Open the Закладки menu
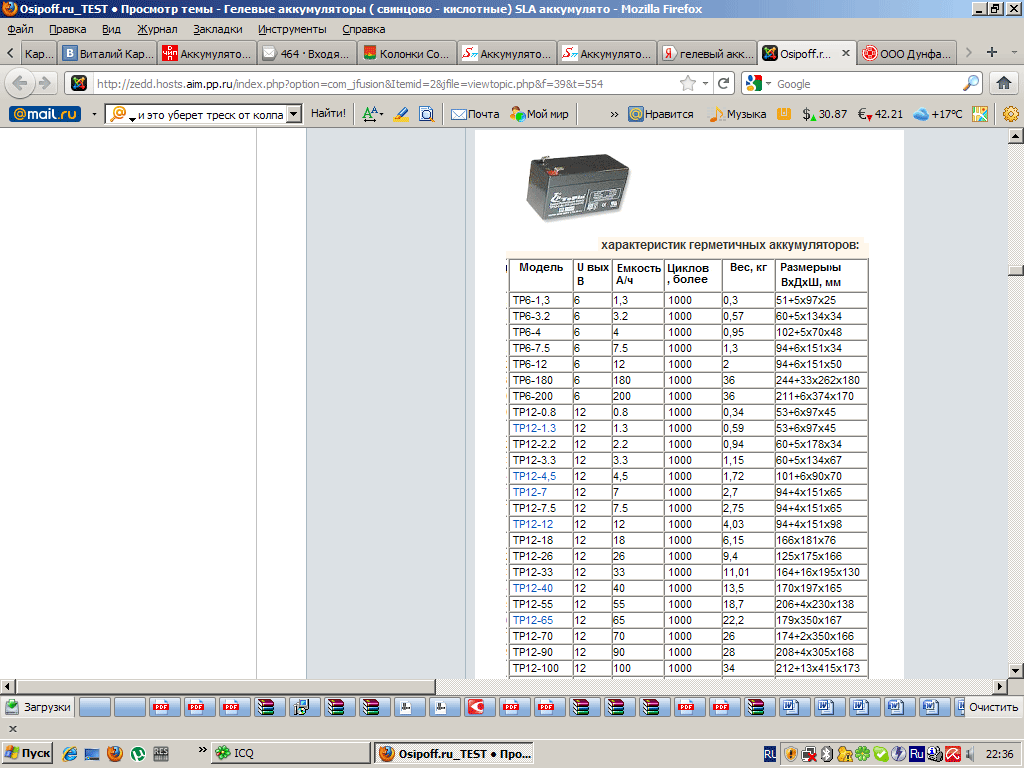Viewport: 1024px width, 768px height. click(x=217, y=29)
